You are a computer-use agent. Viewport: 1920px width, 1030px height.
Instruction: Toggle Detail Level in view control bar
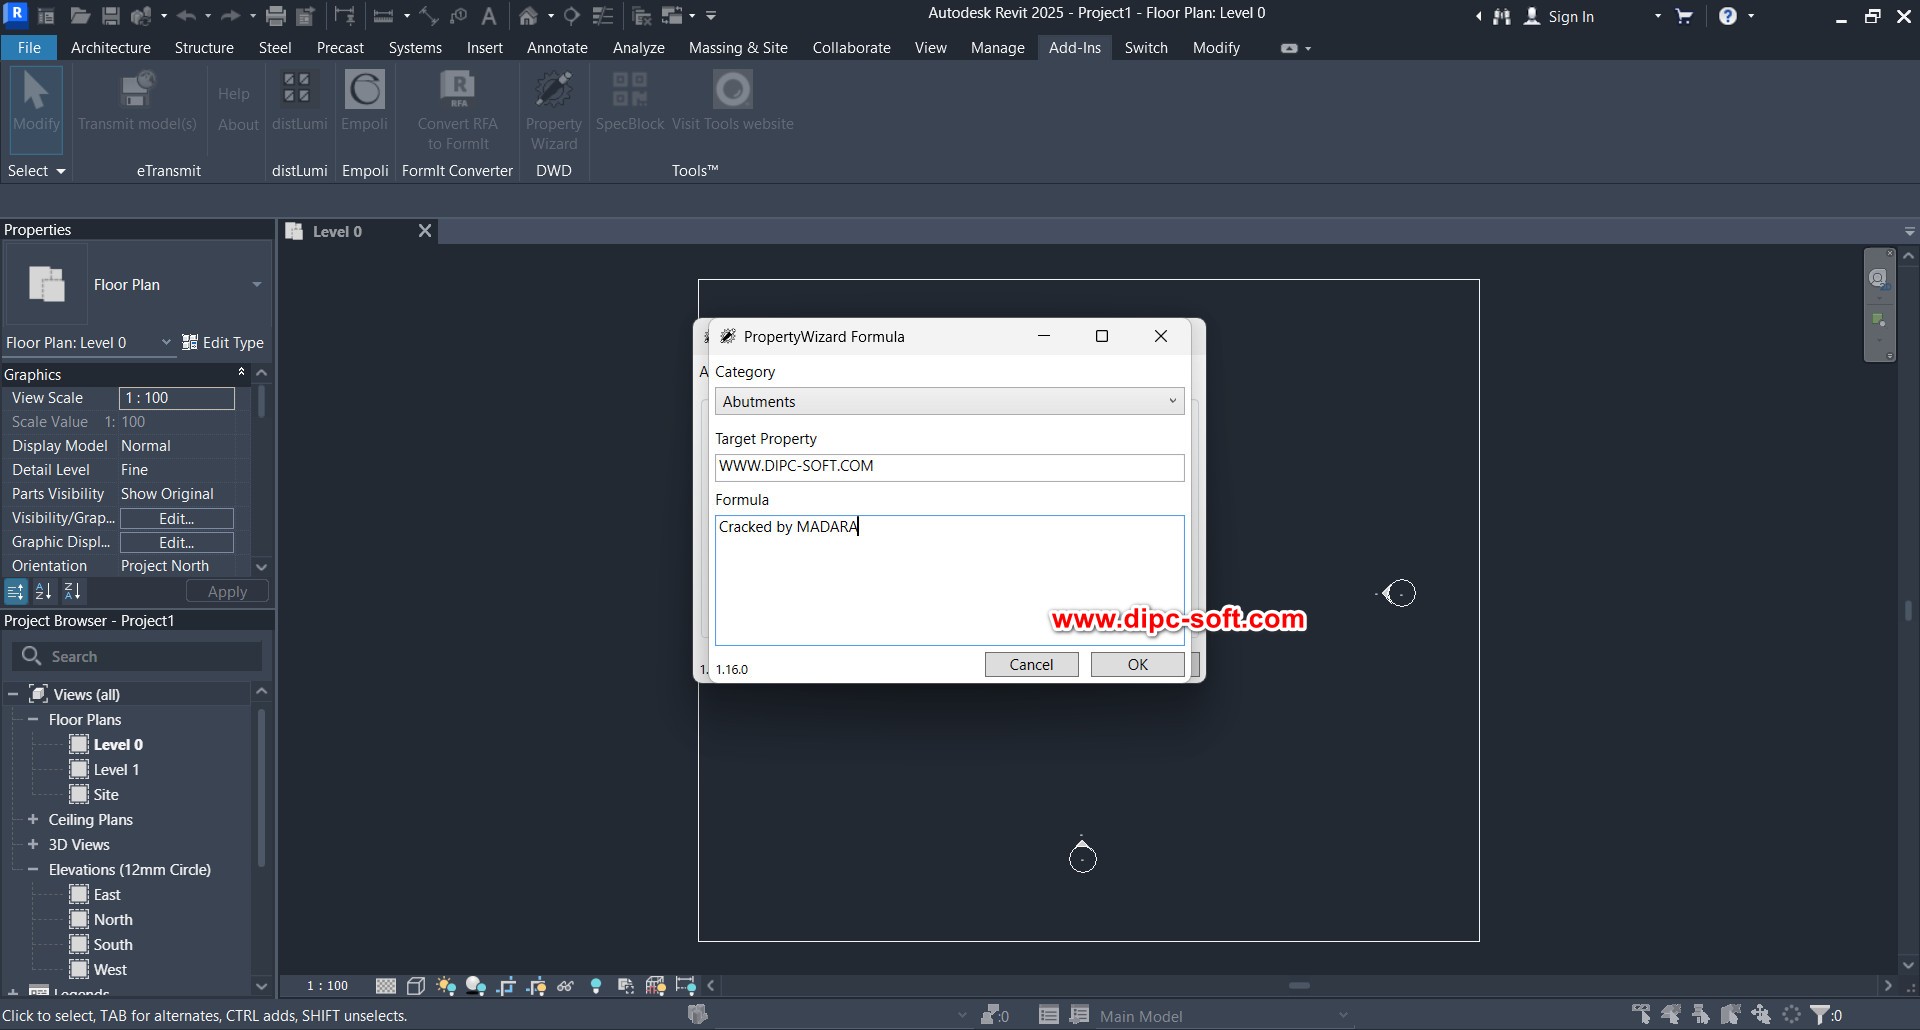point(386,986)
